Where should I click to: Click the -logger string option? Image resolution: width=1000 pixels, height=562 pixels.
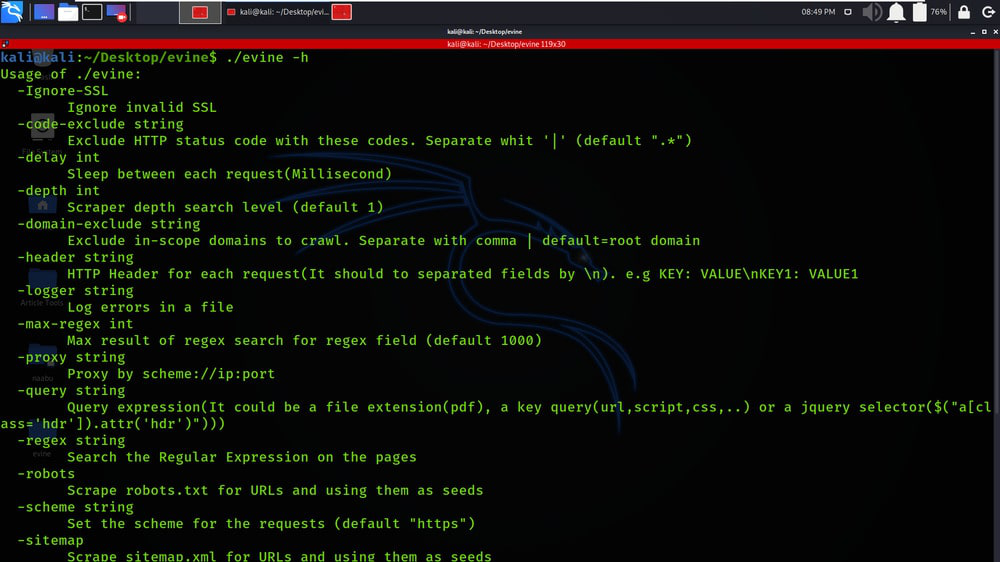point(75,290)
